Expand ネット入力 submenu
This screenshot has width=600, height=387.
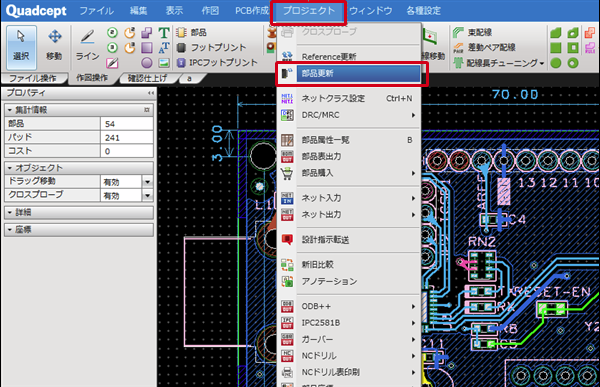coord(350,198)
